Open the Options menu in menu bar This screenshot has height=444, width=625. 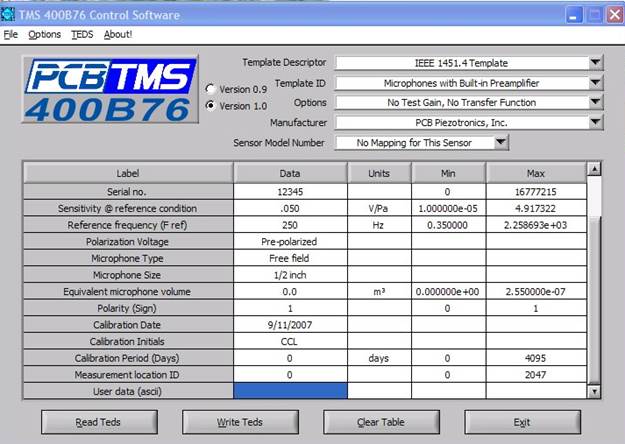coord(44,35)
